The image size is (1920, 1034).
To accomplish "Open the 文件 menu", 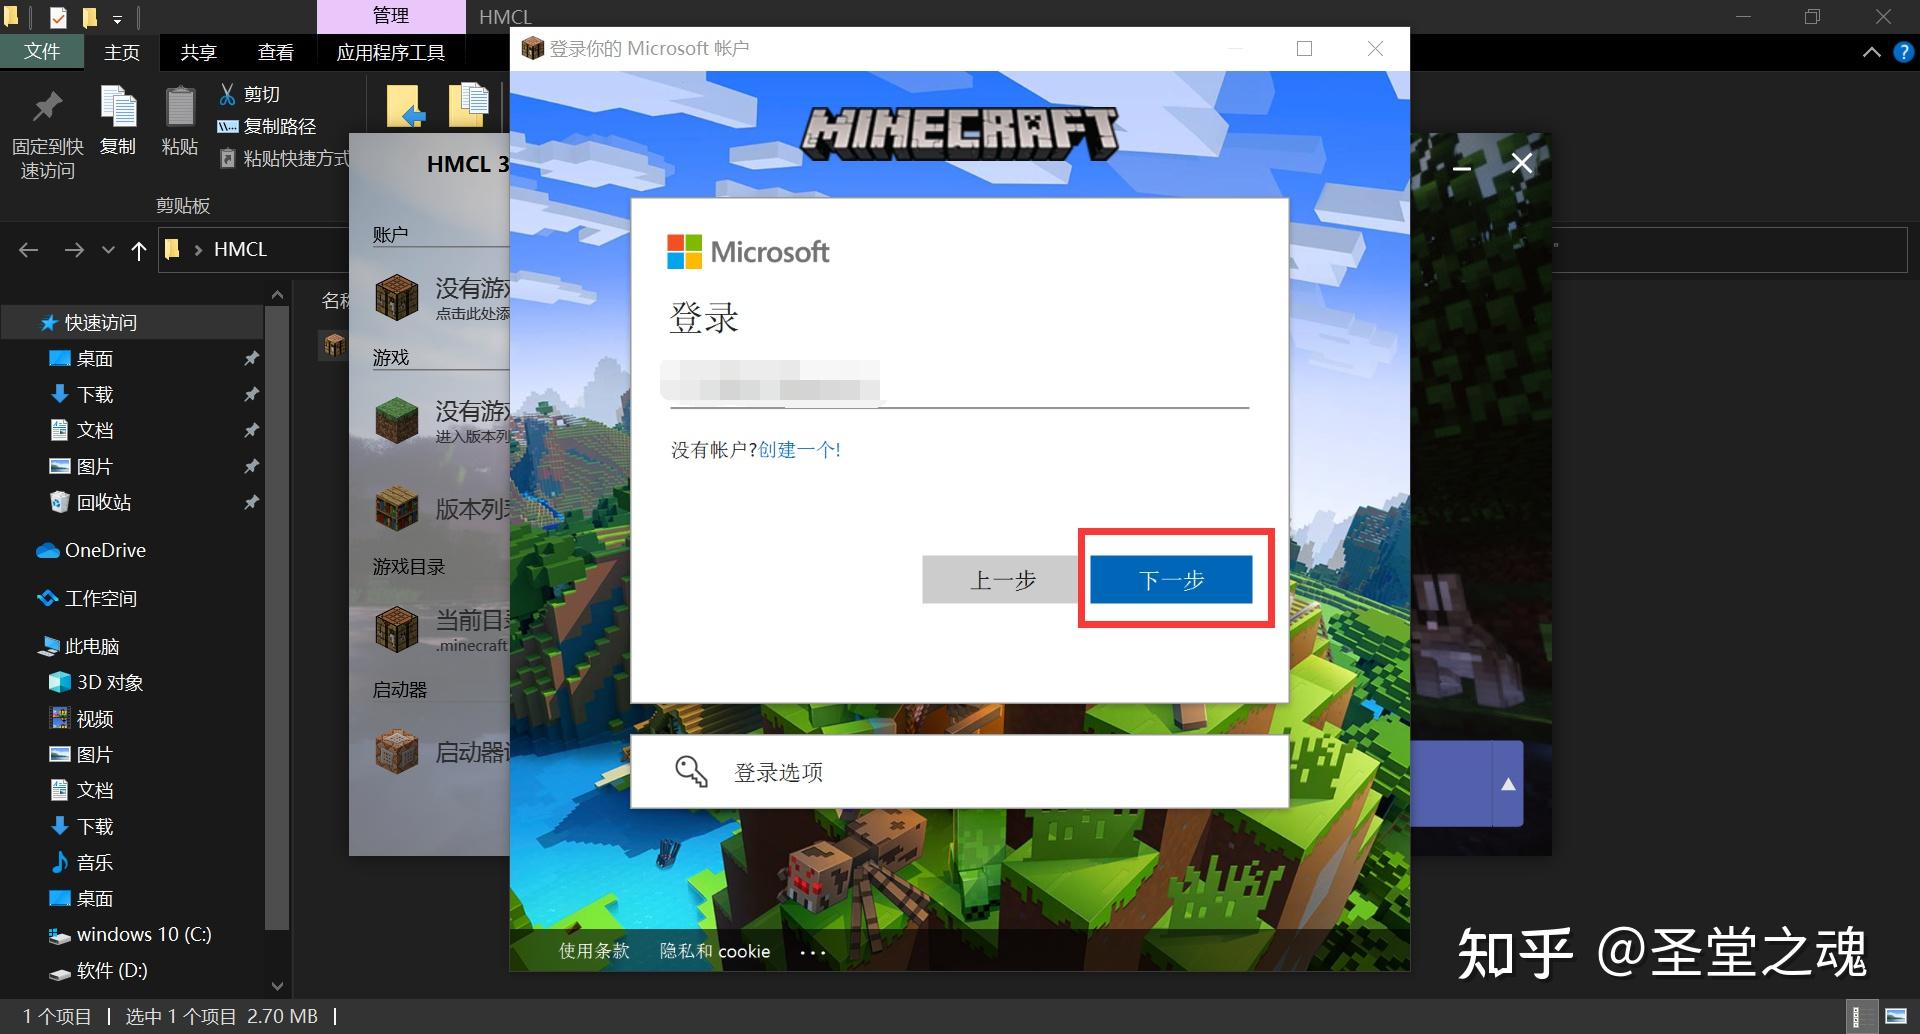I will coord(42,51).
